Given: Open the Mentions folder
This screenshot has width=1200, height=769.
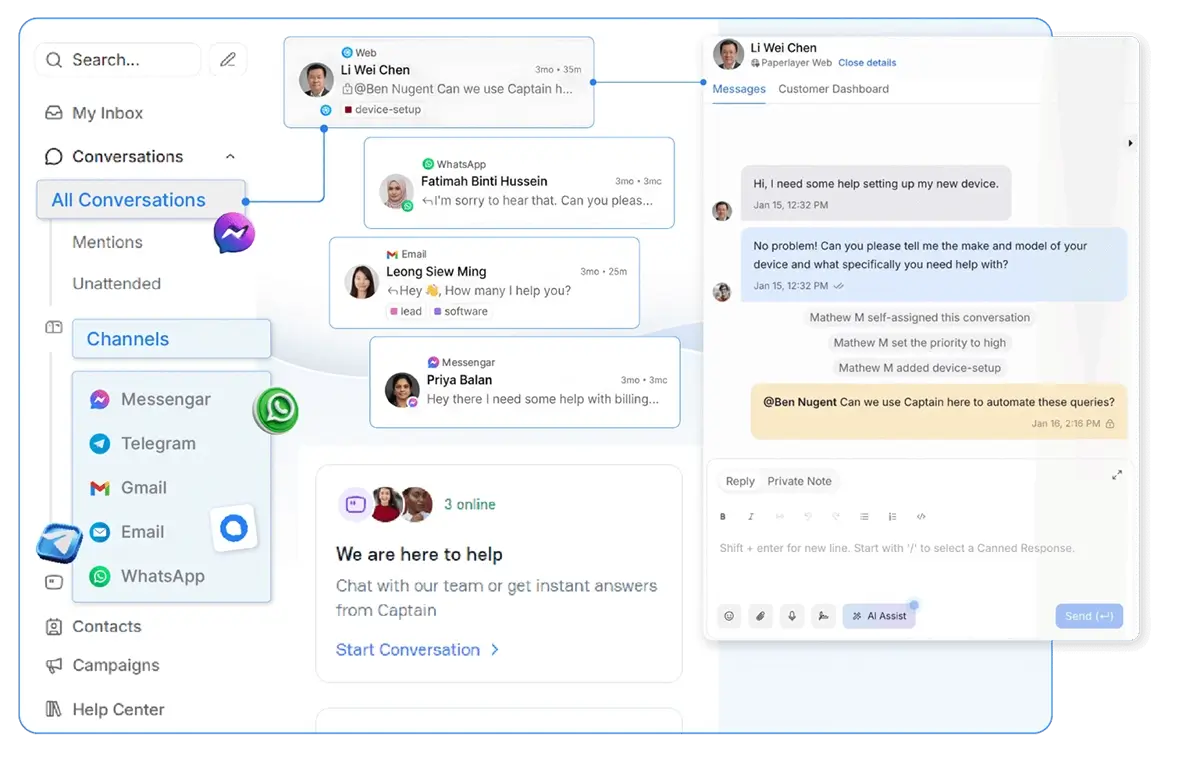Looking at the screenshot, I should point(107,242).
